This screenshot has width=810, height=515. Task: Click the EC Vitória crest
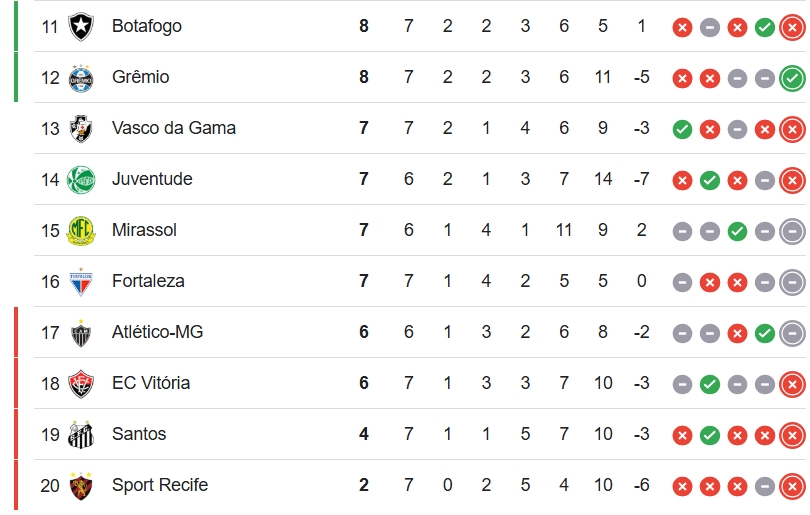click(x=81, y=384)
